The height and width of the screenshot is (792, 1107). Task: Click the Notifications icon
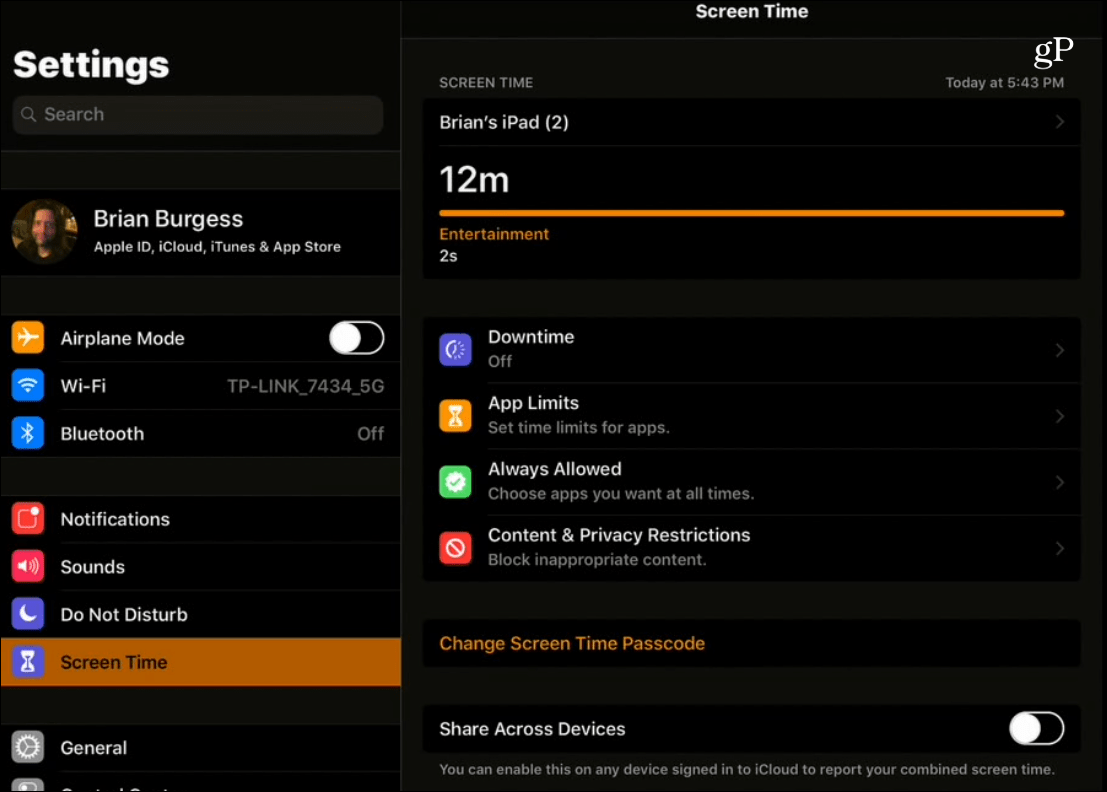click(28, 519)
